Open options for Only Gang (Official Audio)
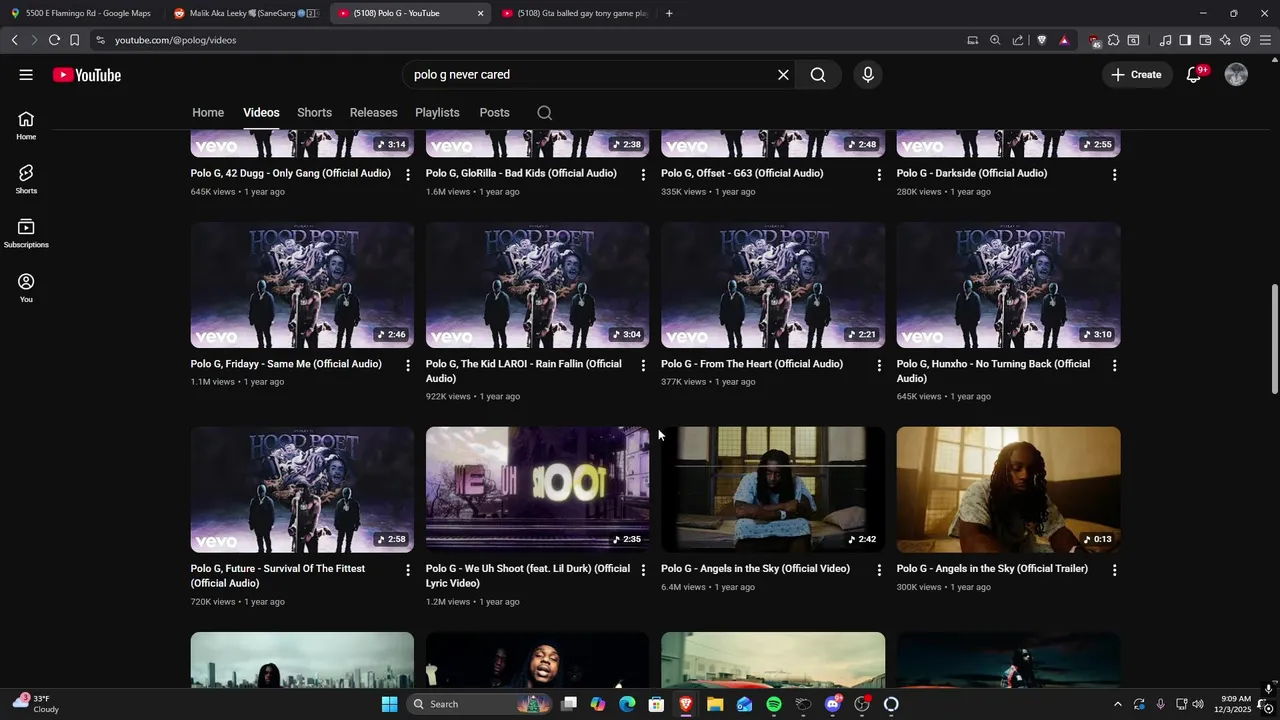Viewport: 1280px width, 720px height. pos(407,175)
